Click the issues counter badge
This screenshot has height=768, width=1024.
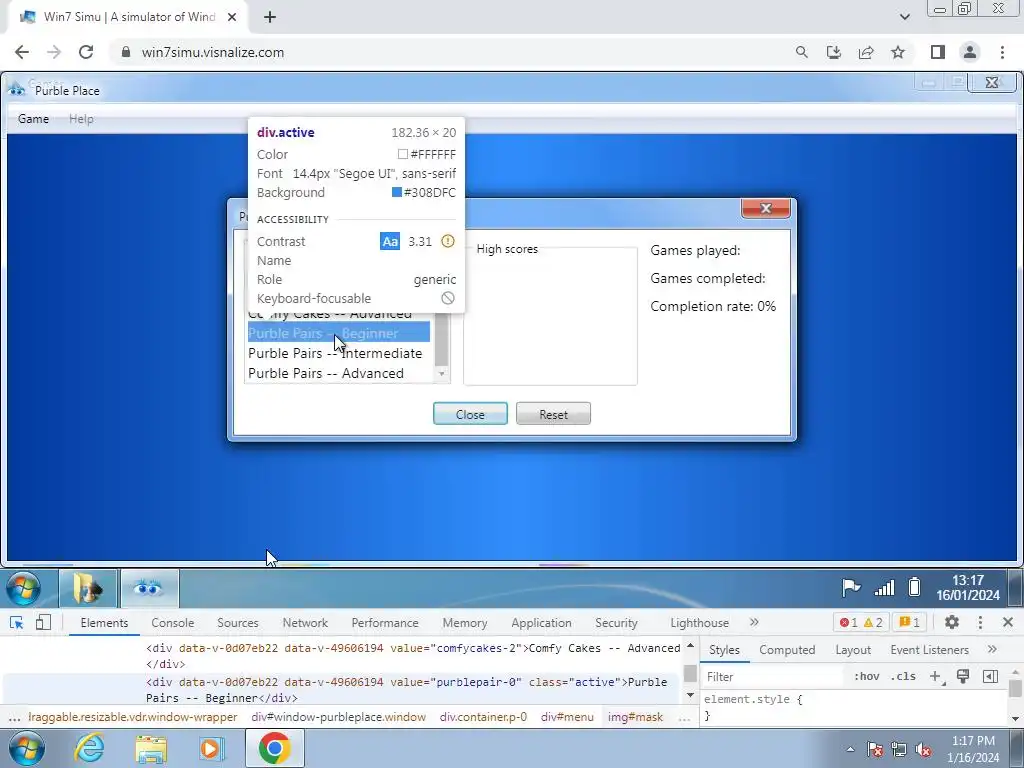pos(909,622)
